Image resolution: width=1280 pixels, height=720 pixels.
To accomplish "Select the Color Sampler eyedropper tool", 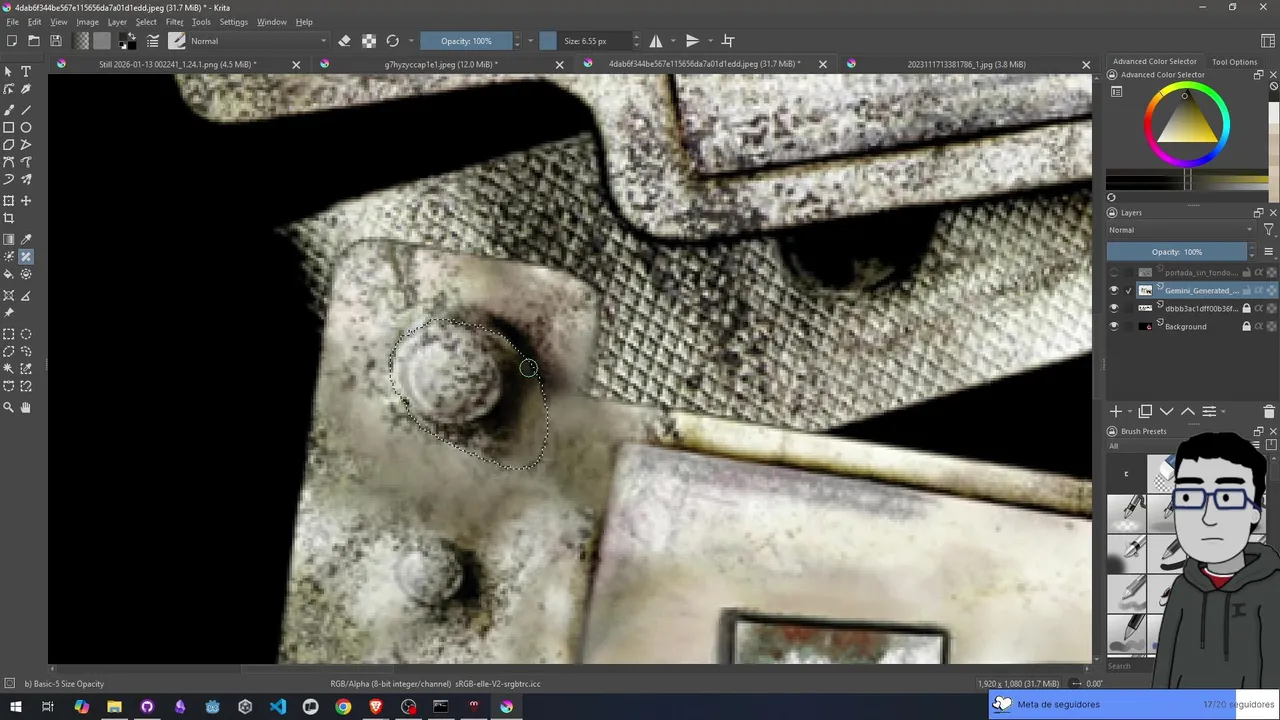I will [26, 240].
